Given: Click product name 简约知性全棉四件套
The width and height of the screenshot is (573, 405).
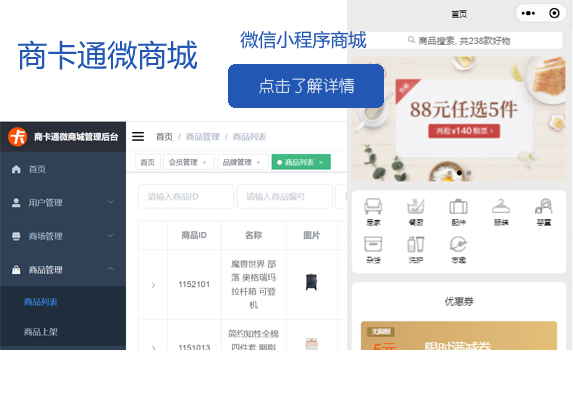Looking at the screenshot, I should (254, 340).
